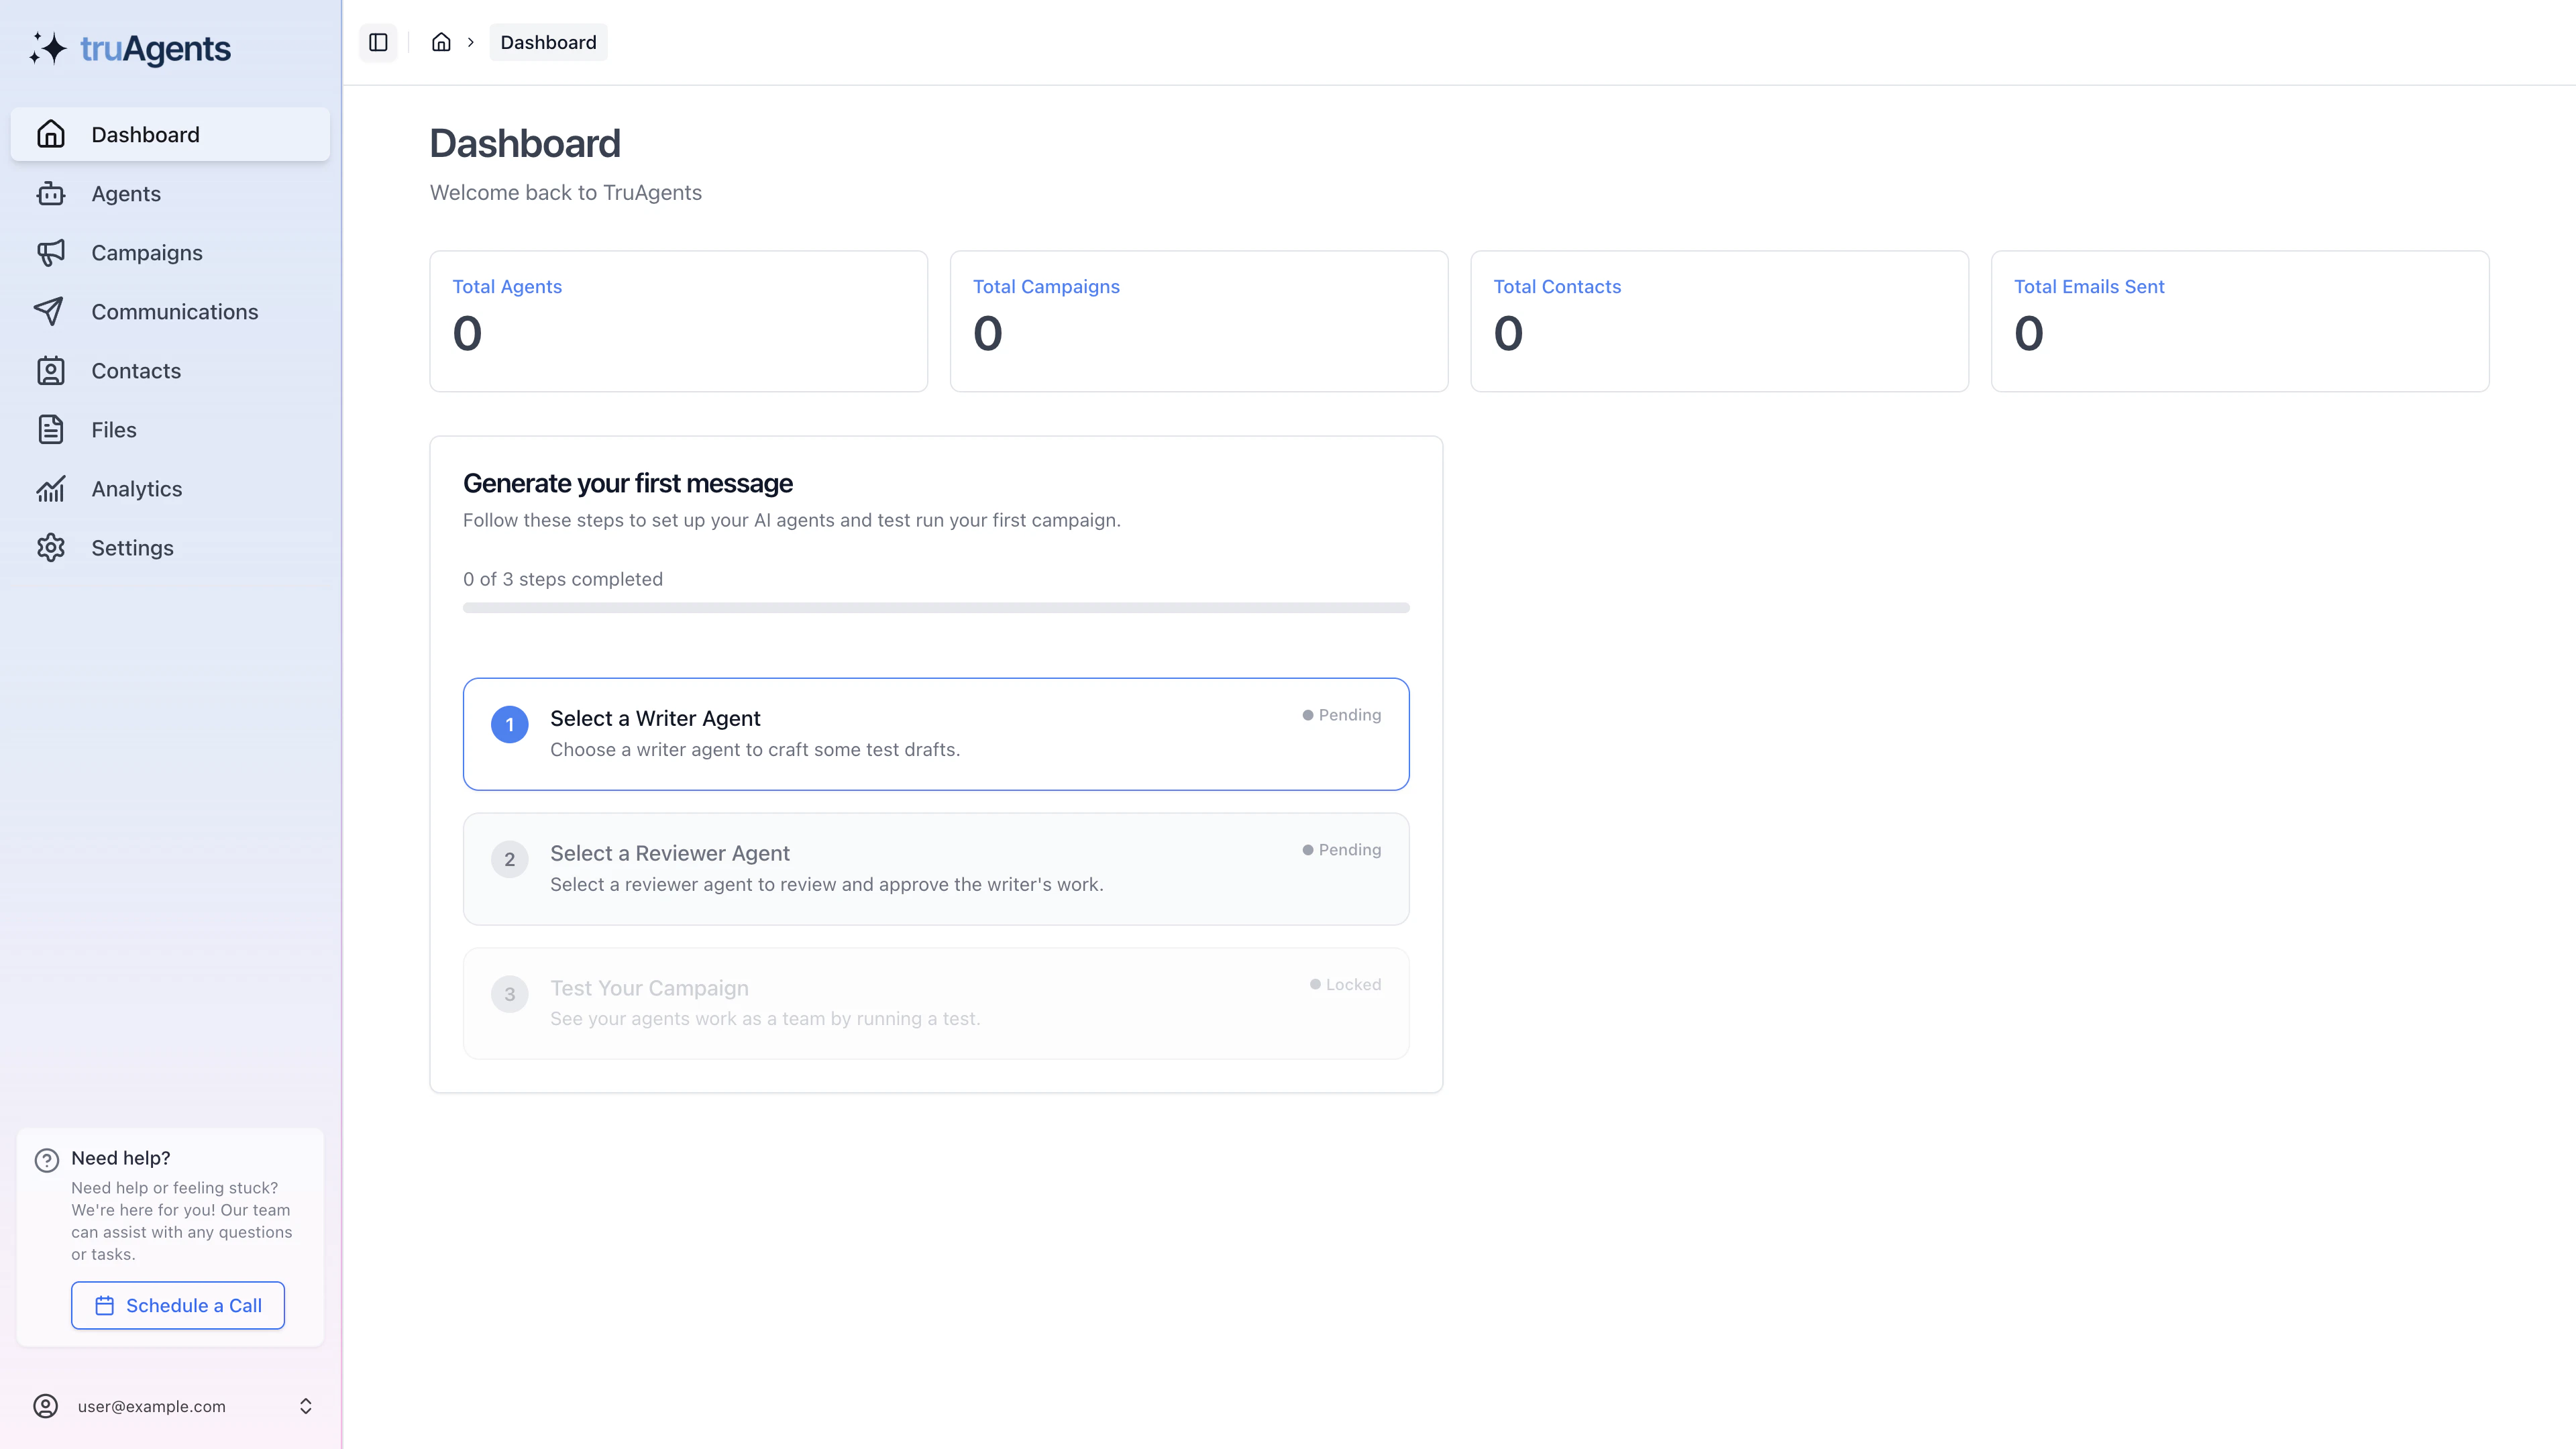2576x1449 pixels.
Task: Click the Need help question mark icon
Action: click(x=46, y=1159)
